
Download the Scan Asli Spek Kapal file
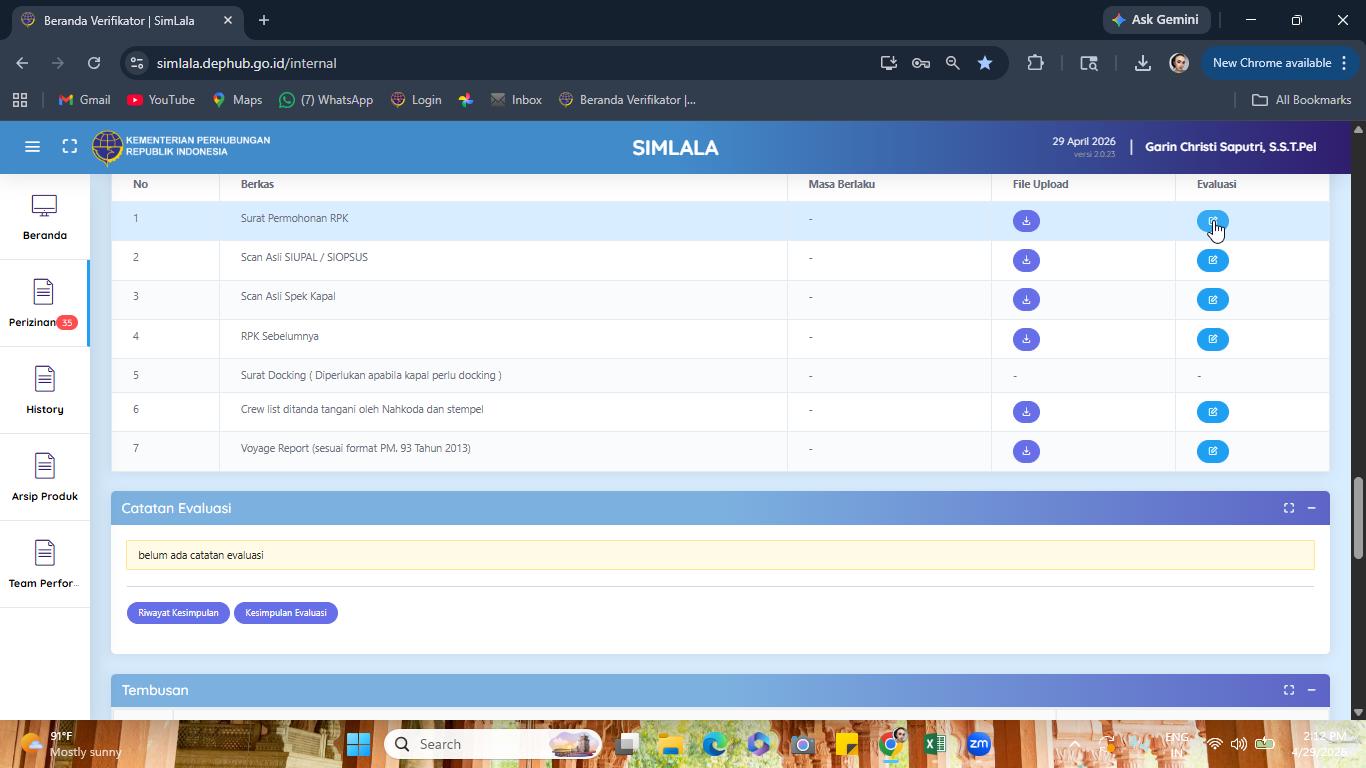tap(1026, 299)
